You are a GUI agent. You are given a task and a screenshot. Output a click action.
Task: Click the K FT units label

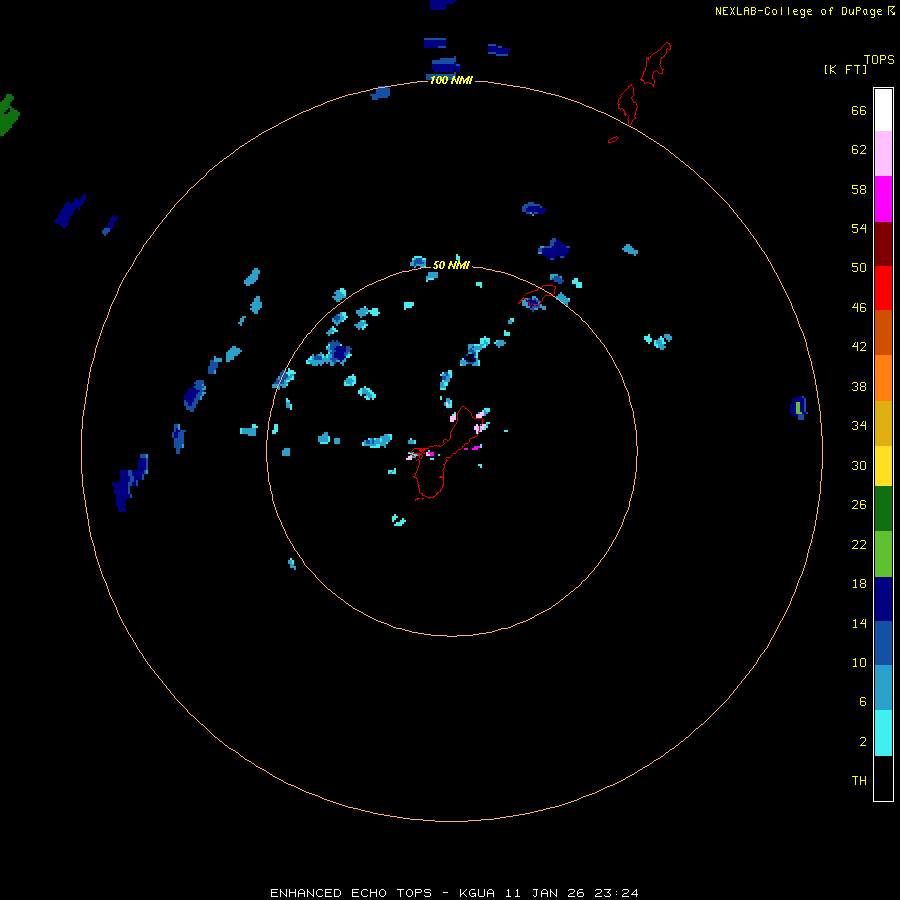pos(845,69)
